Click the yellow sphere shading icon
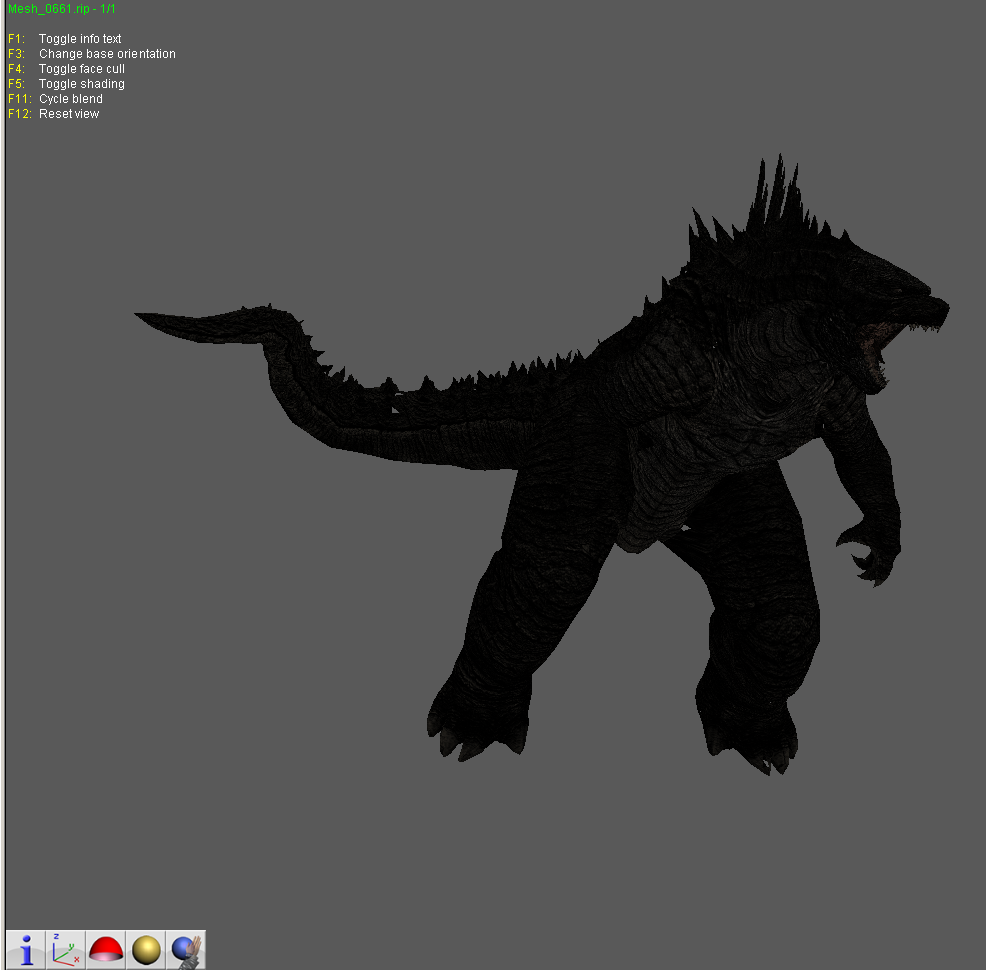This screenshot has height=970, width=986. click(146, 949)
